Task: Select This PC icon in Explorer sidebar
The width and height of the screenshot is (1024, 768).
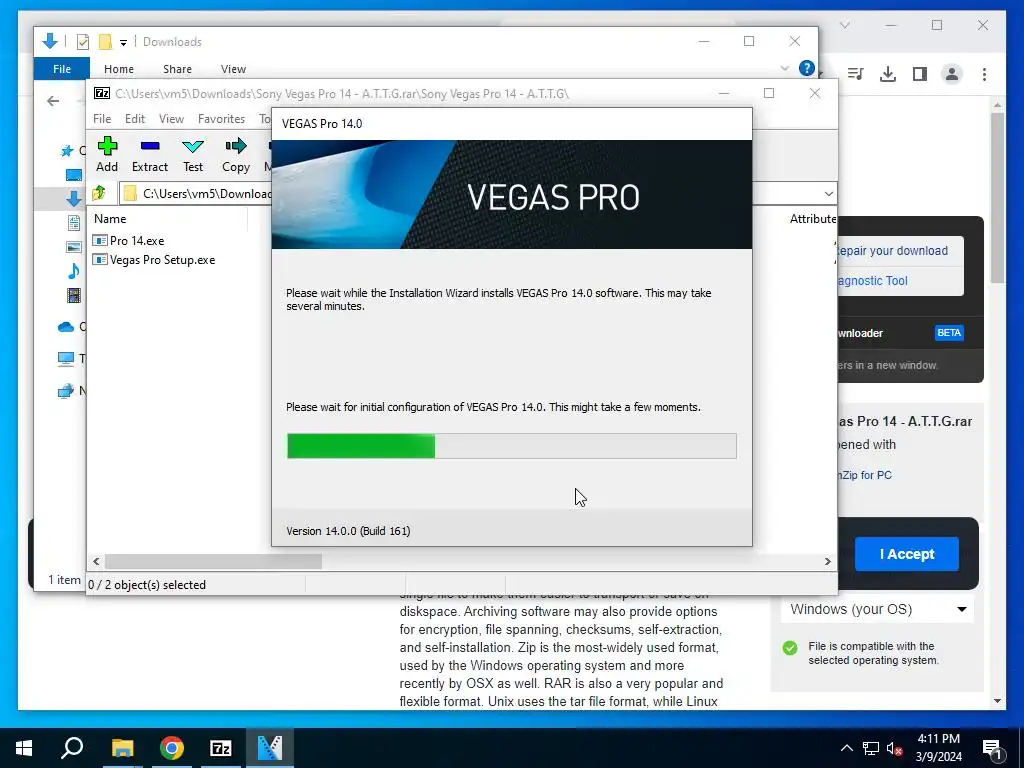Action: (66, 359)
